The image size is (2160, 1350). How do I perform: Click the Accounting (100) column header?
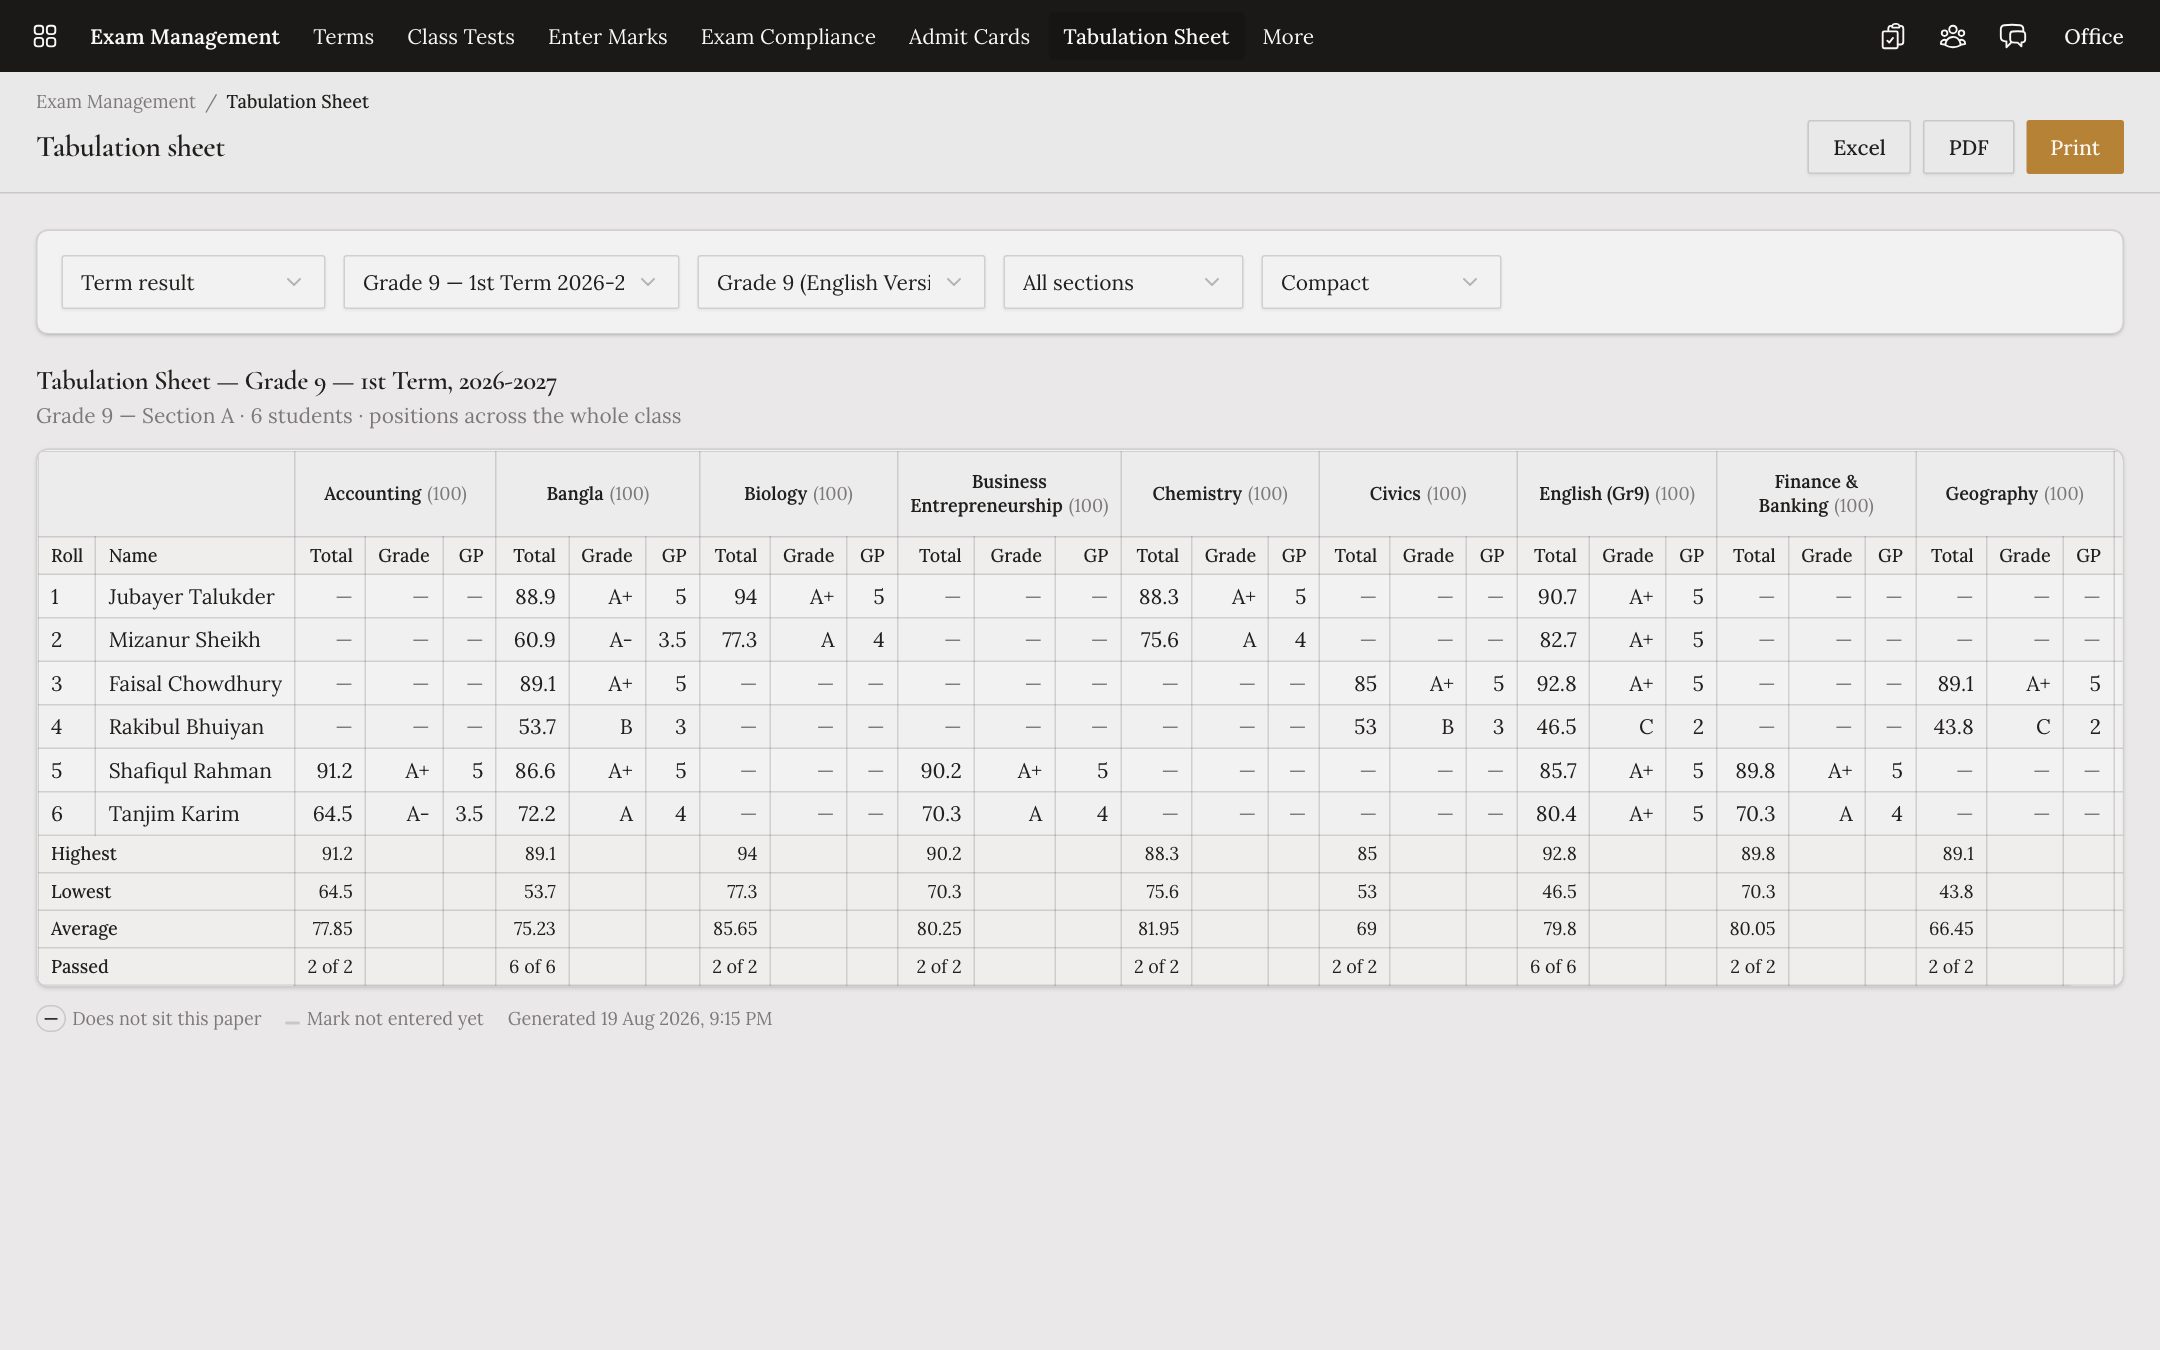point(395,493)
